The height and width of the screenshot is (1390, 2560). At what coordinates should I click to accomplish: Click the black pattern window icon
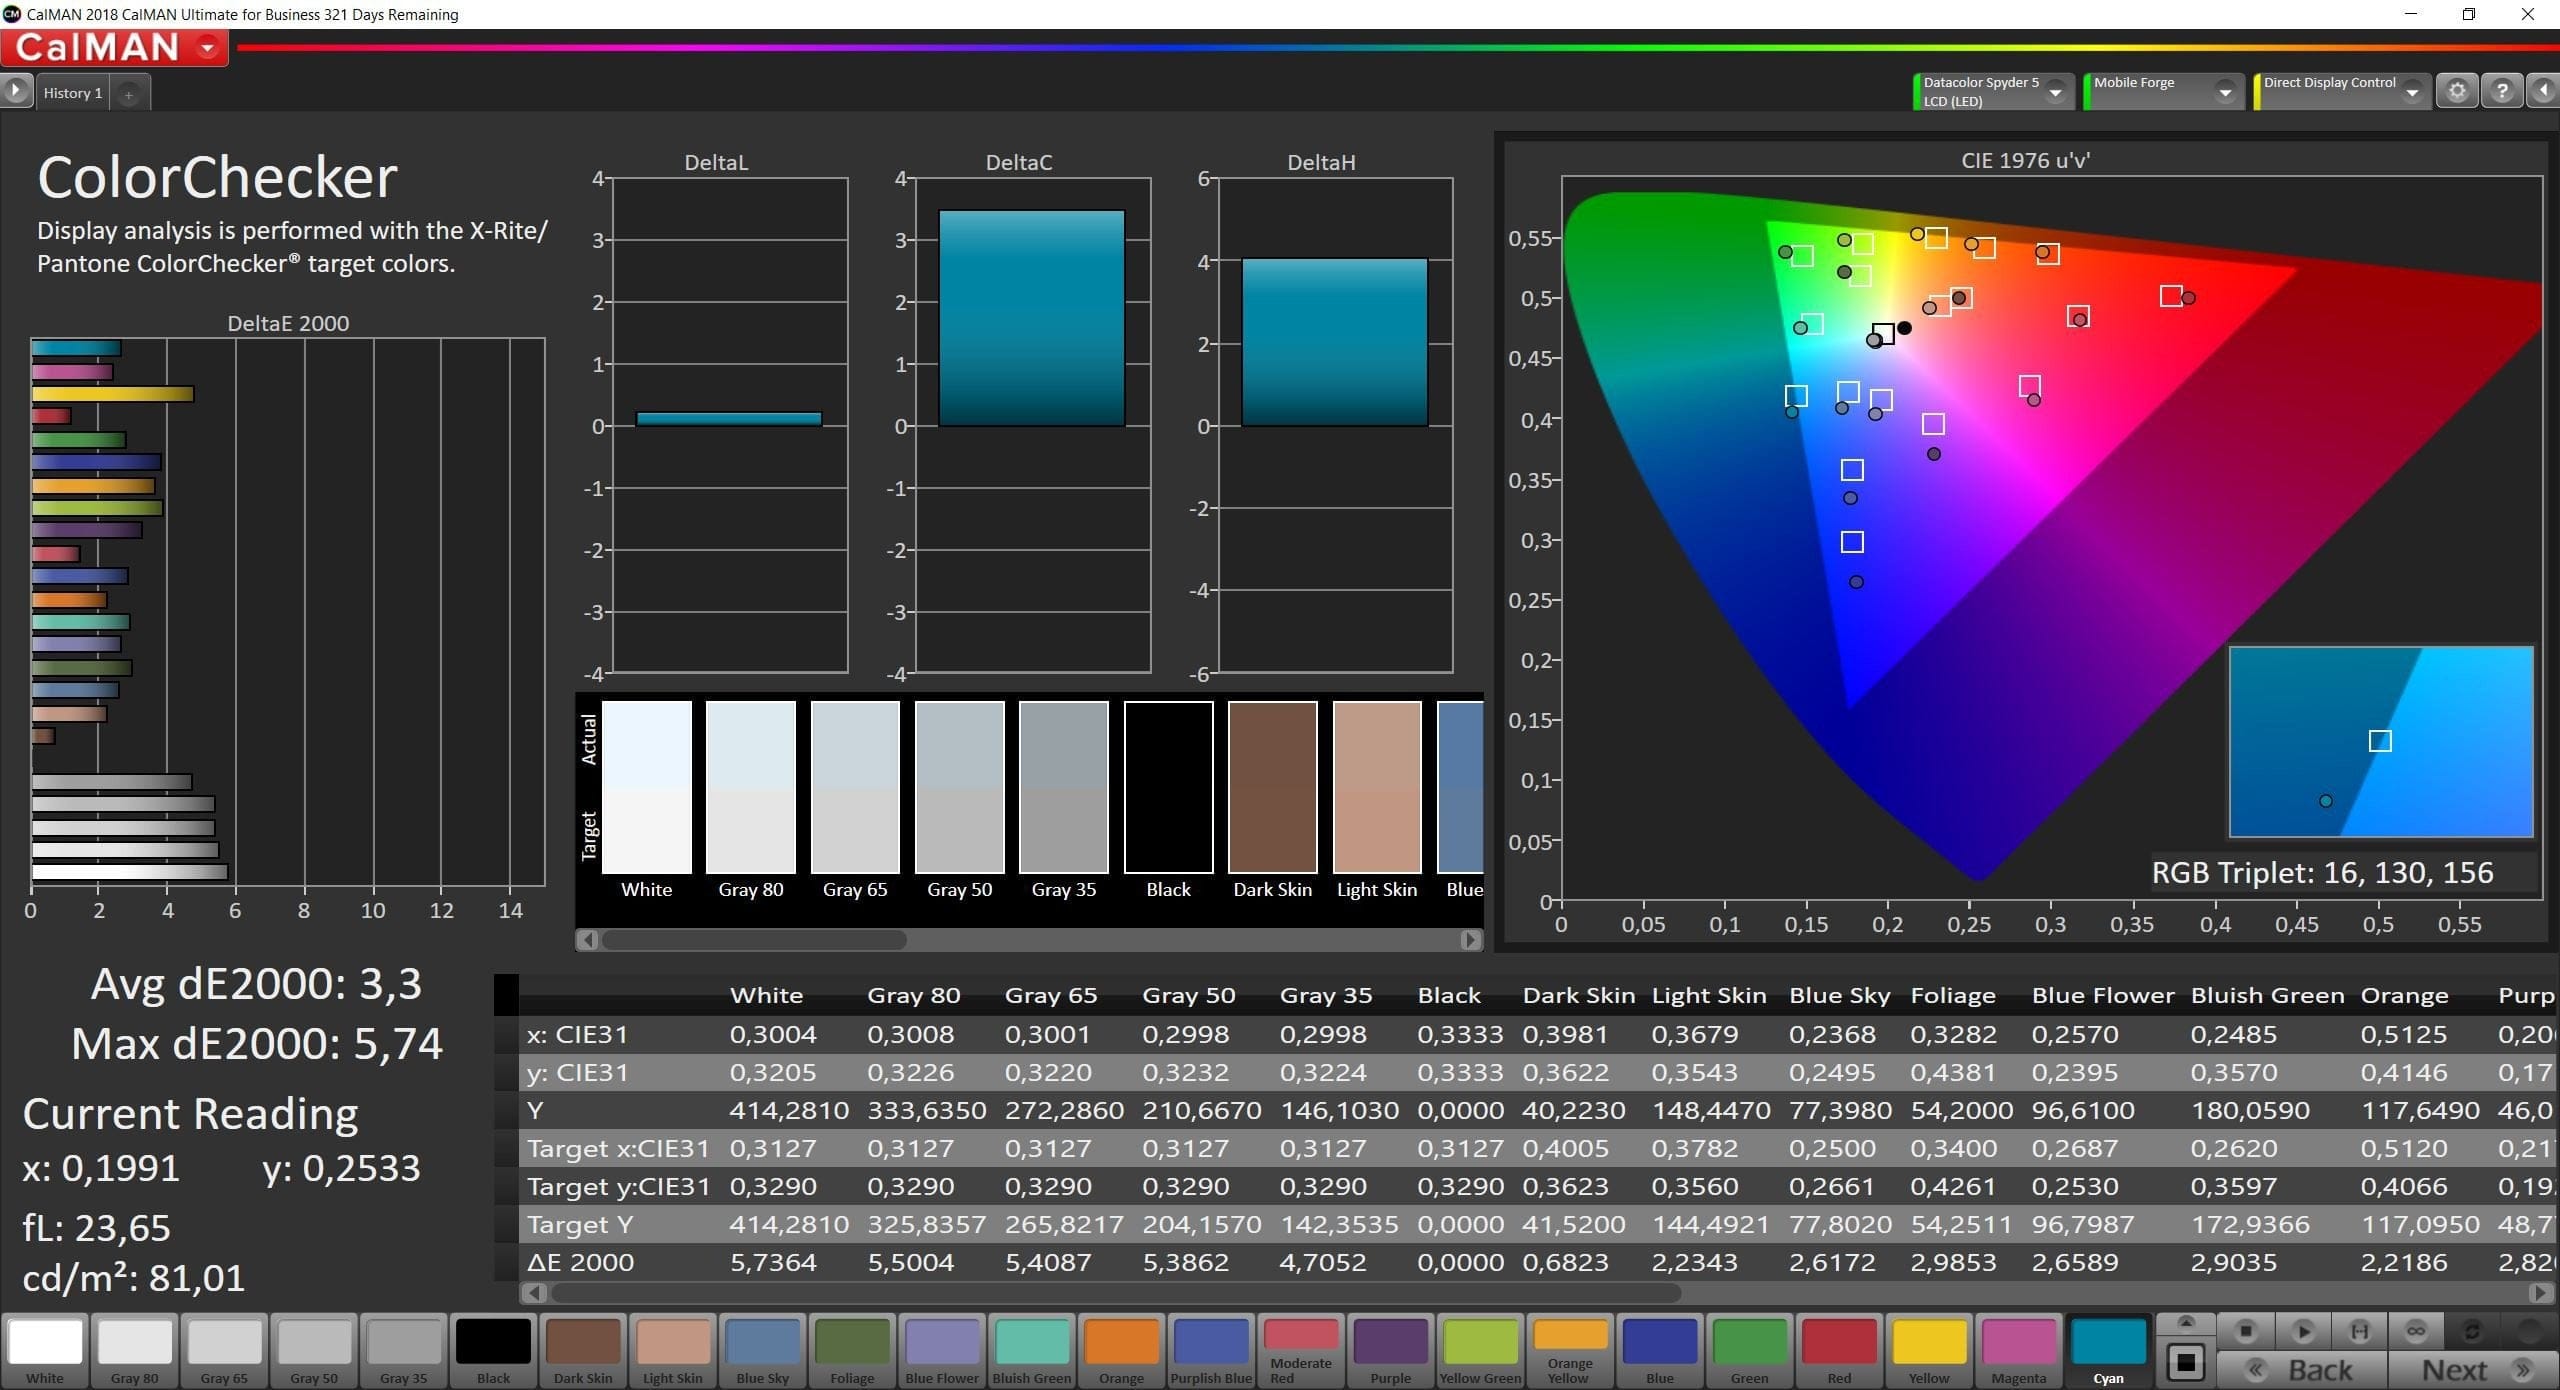2186,1362
